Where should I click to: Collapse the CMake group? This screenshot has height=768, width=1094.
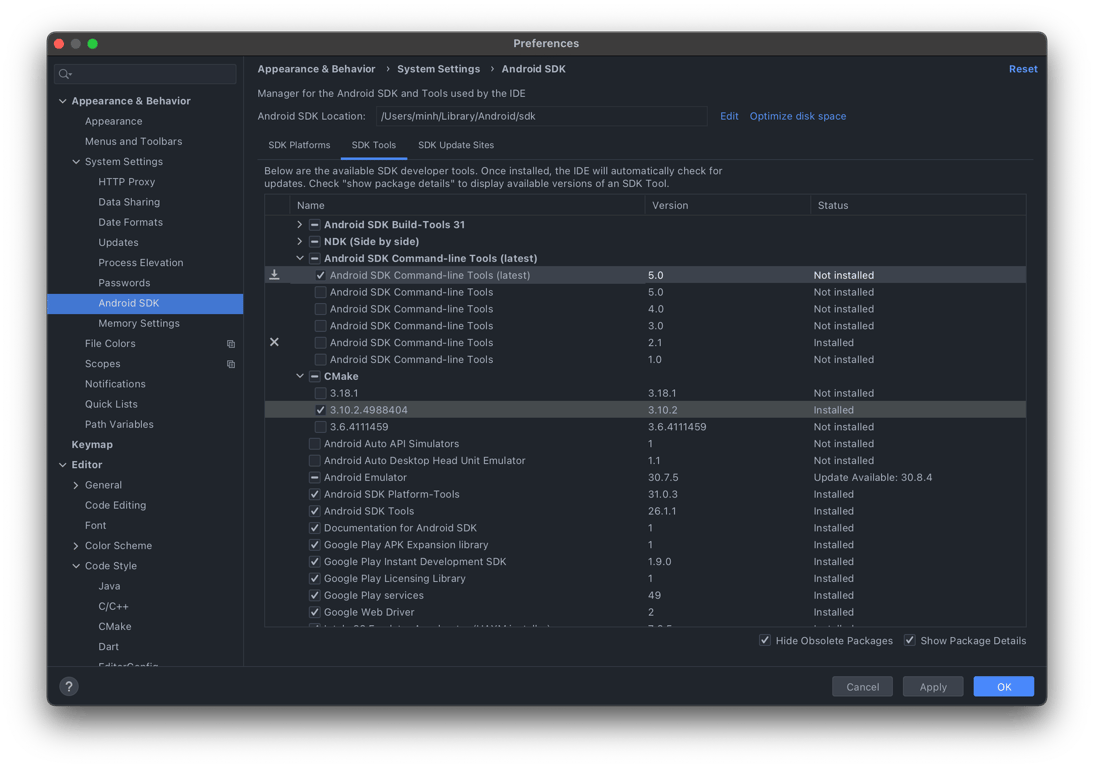[x=300, y=376]
